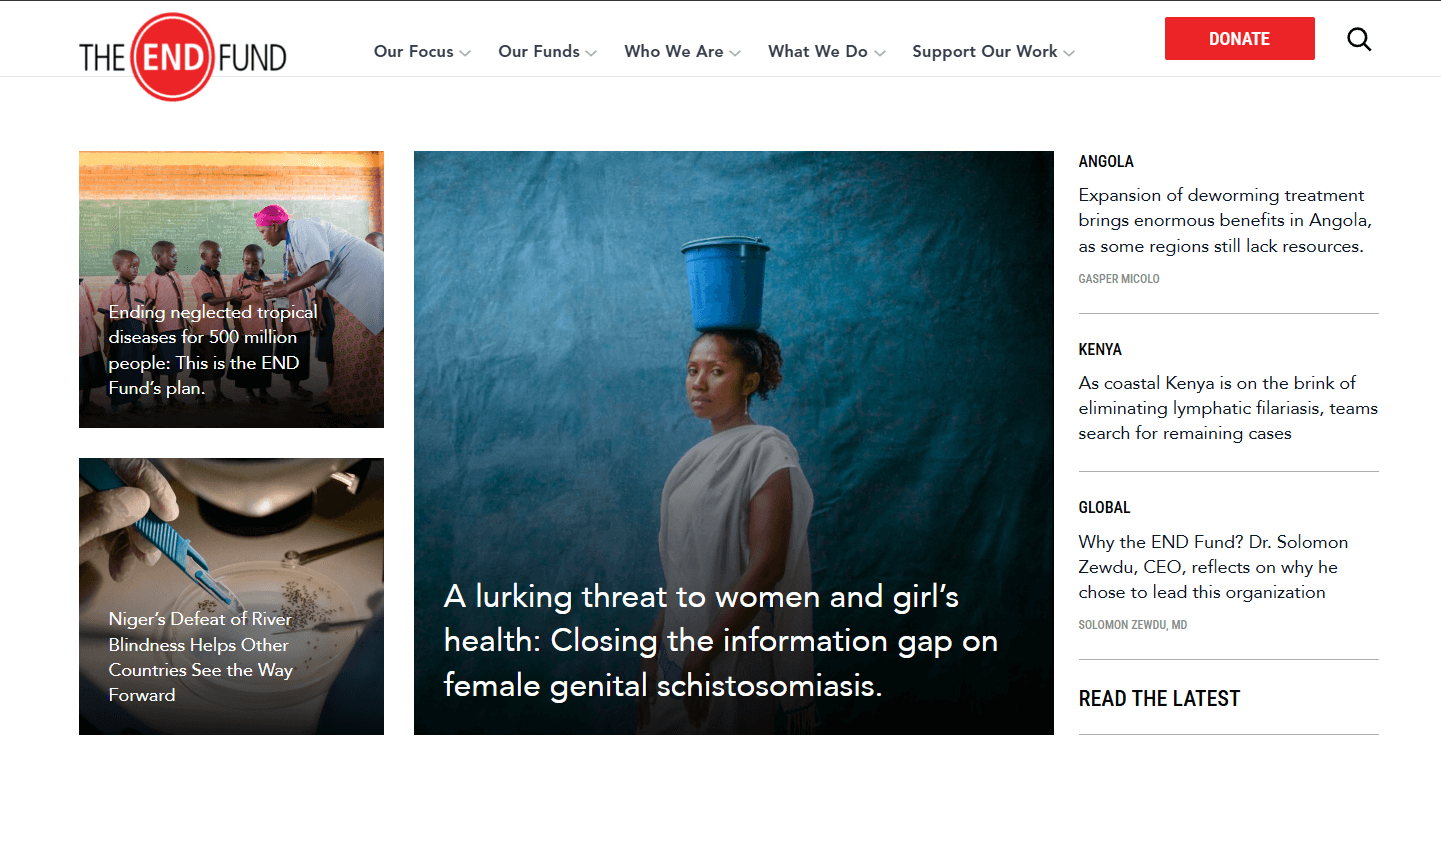Expand the Support Our Work chevron
Image resolution: width=1441 pixels, height=843 pixels.
click(x=1069, y=53)
